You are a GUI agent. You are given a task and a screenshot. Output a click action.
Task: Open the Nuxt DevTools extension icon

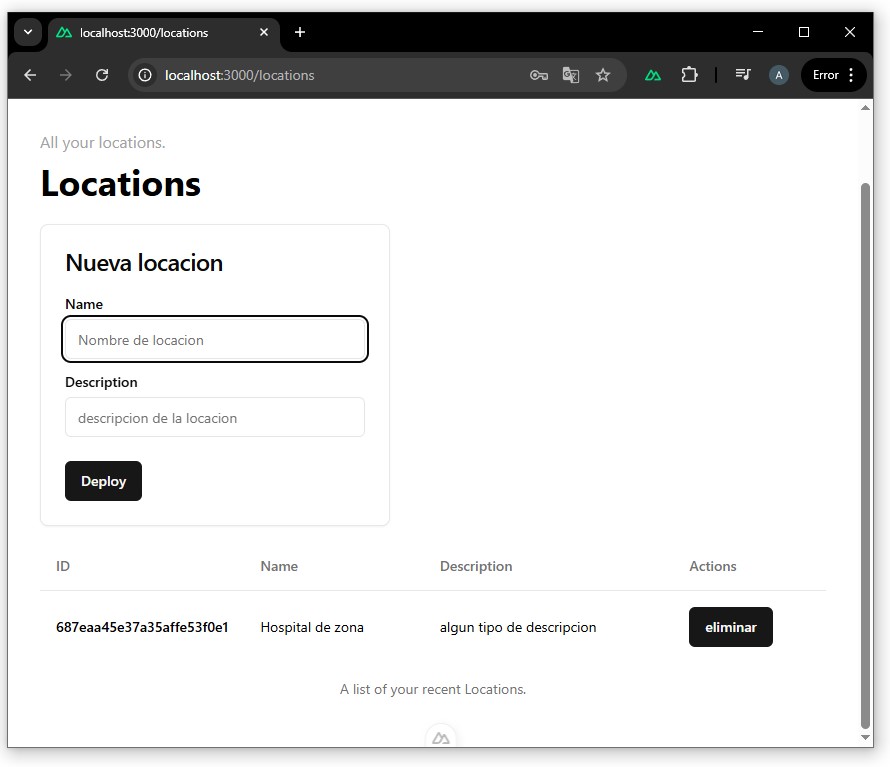pyautogui.click(x=653, y=75)
